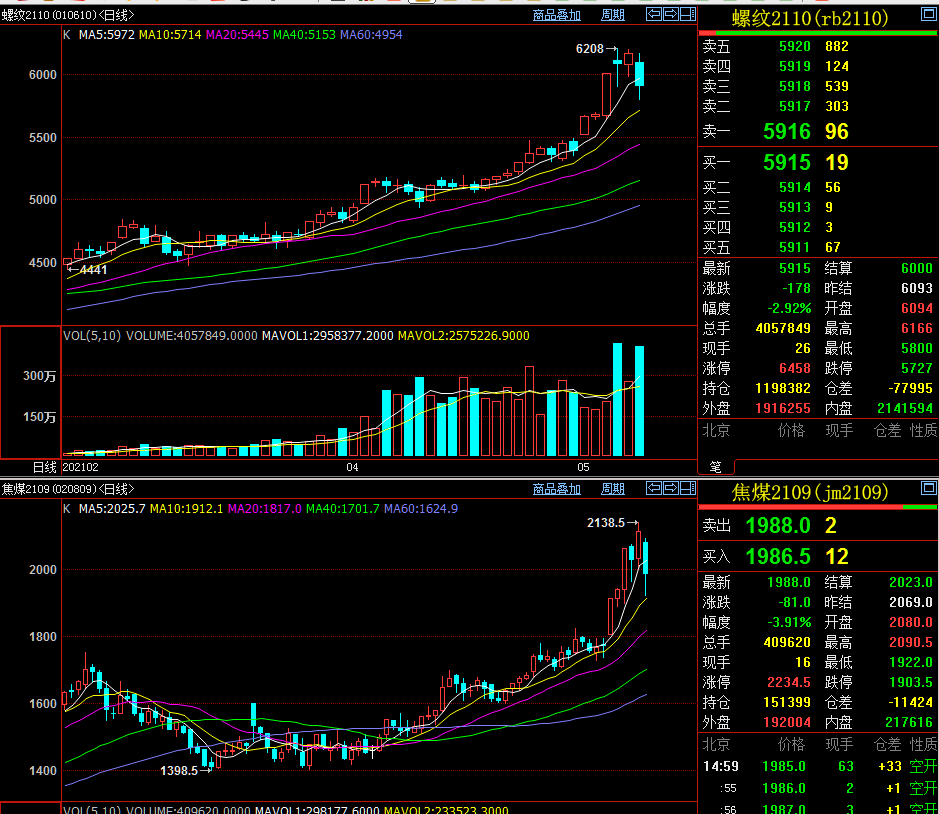Open 周期 period selector in coking coal chart
Image resolution: width=939 pixels, height=814 pixels.
tap(613, 489)
